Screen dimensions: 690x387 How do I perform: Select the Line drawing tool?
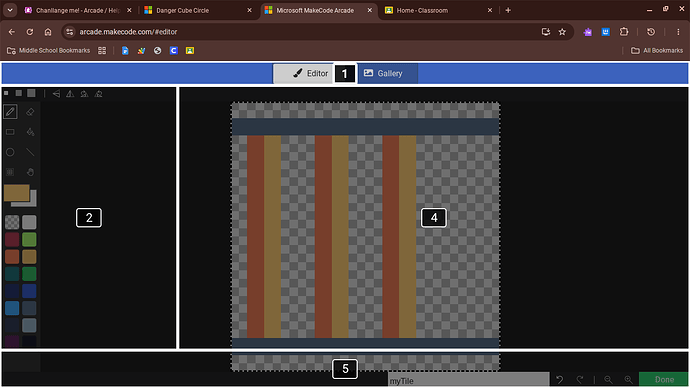coord(30,152)
